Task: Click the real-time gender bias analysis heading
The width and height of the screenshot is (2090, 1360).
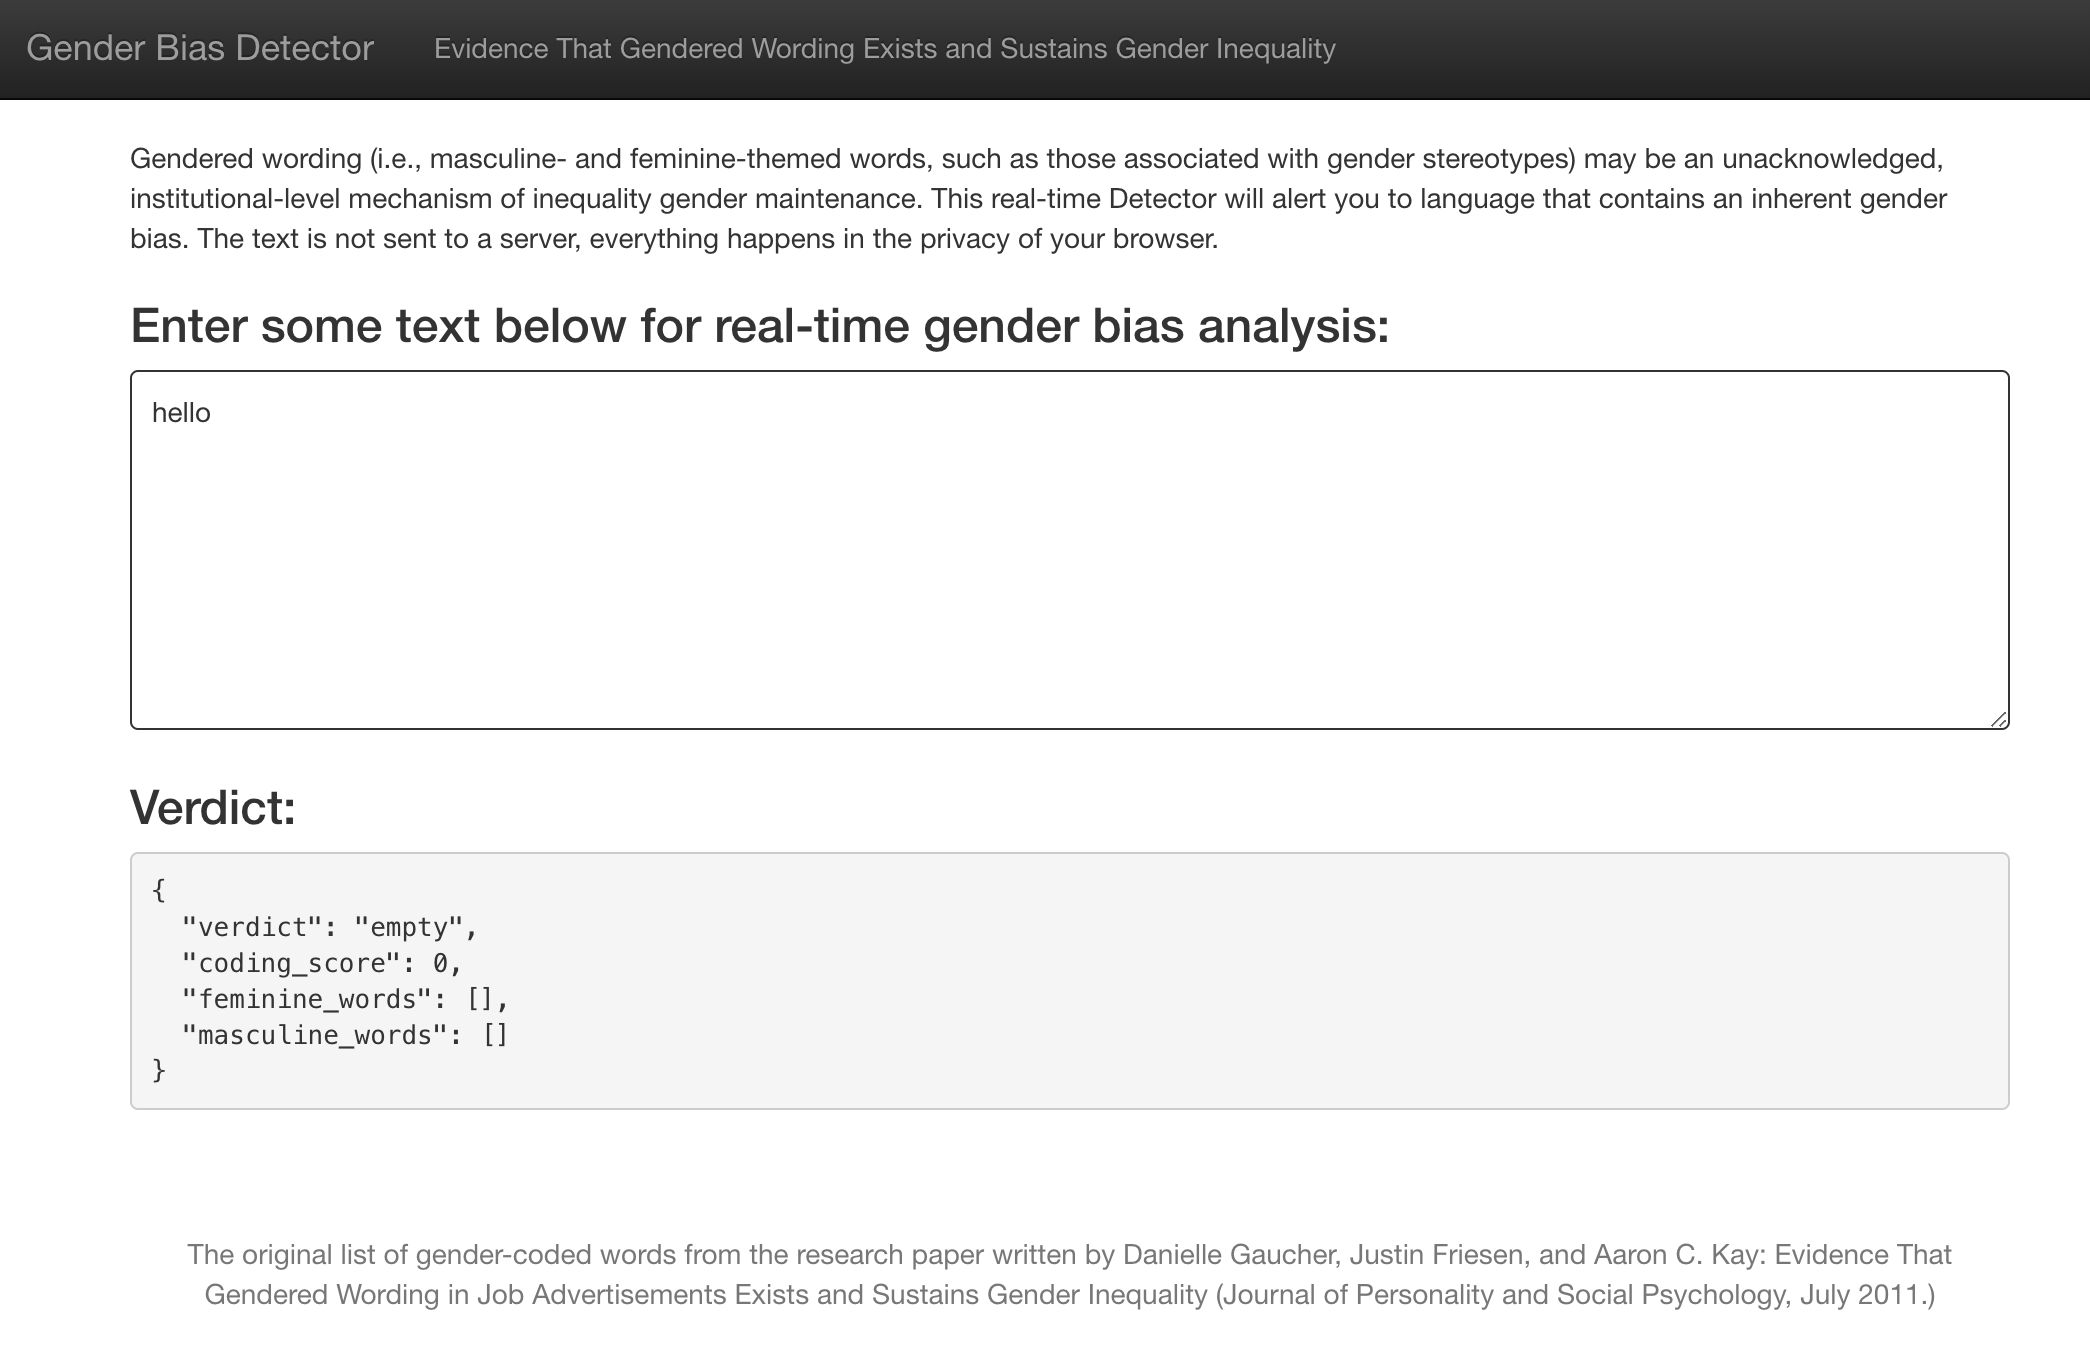Action: pyautogui.click(x=760, y=325)
